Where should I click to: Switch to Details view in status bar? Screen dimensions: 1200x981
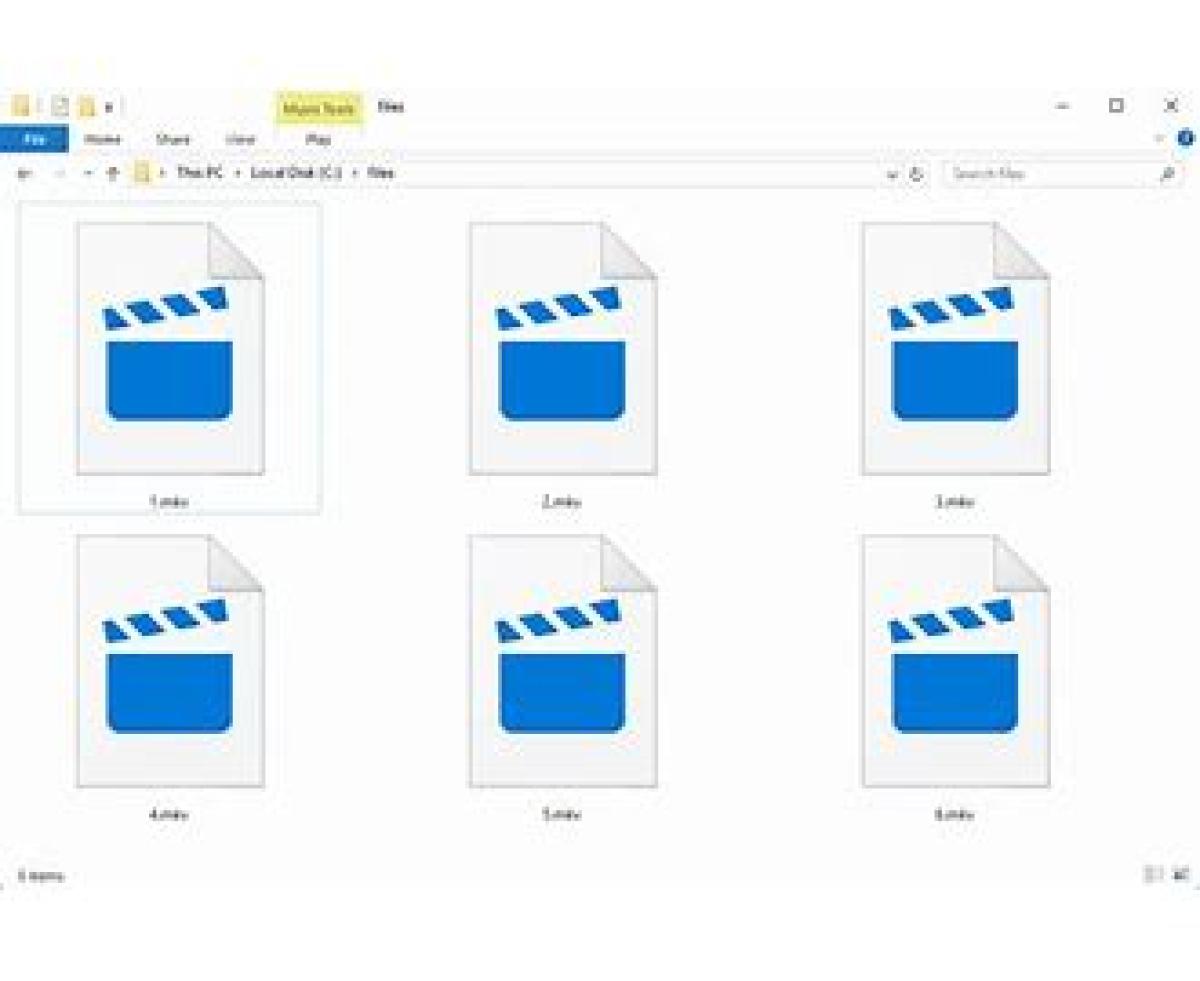pyautogui.click(x=1153, y=875)
